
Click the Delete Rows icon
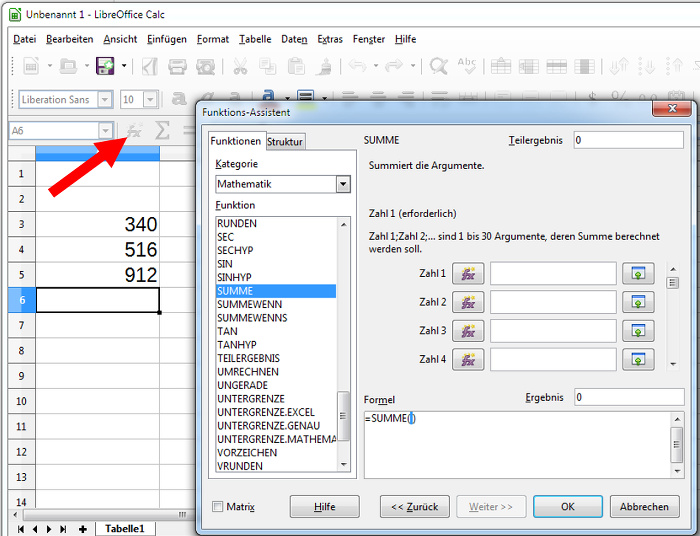(557, 66)
